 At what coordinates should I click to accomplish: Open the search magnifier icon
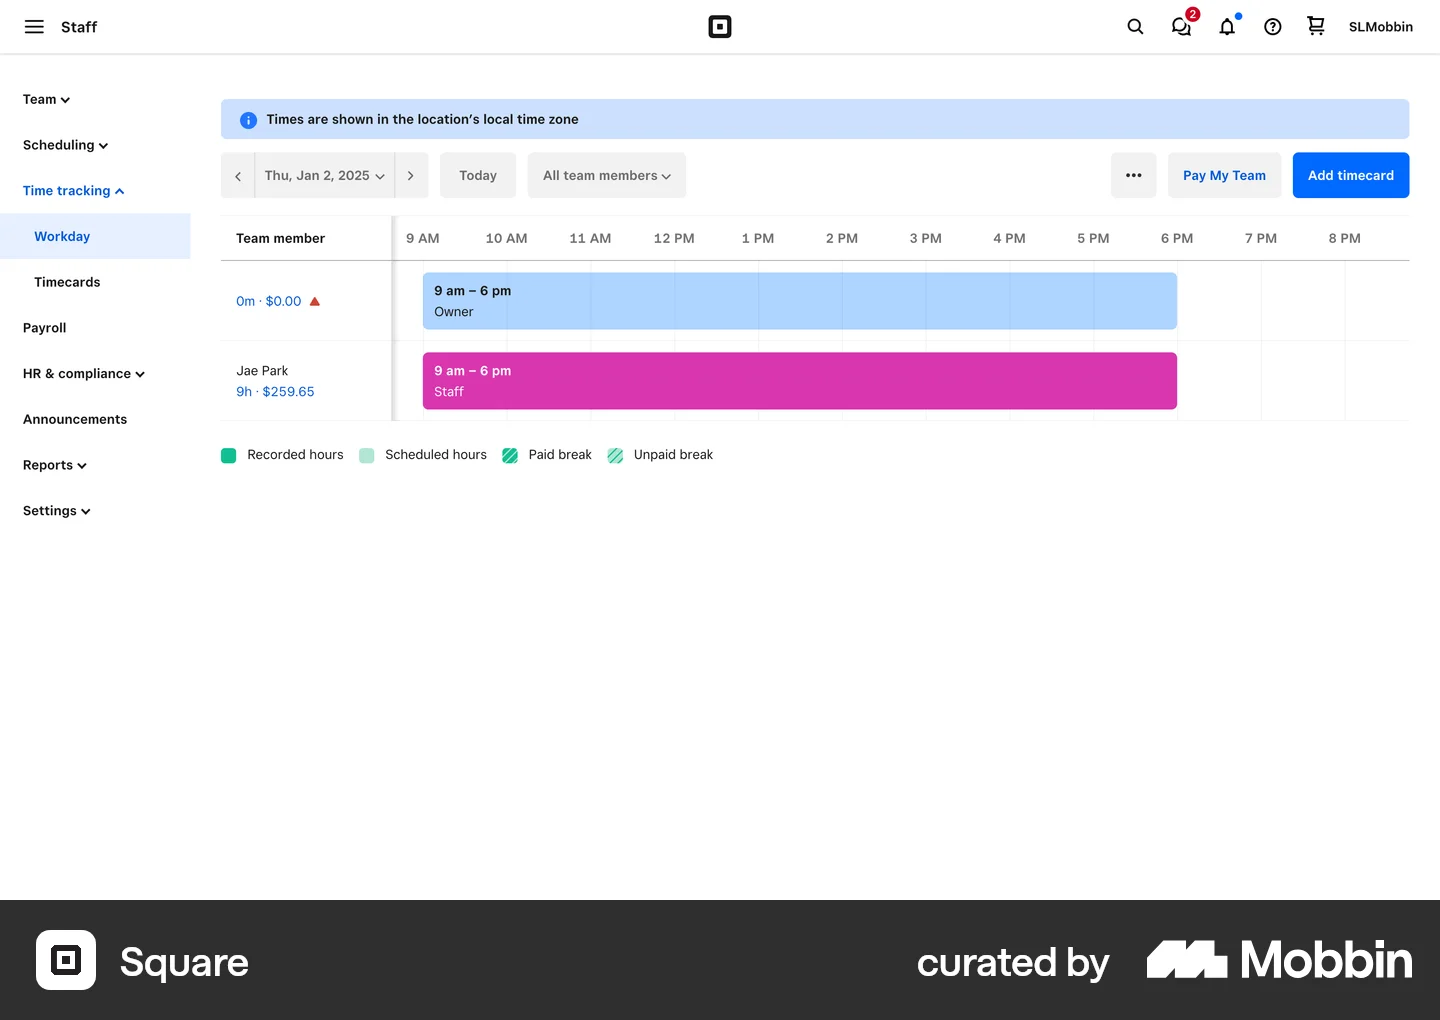click(1135, 27)
